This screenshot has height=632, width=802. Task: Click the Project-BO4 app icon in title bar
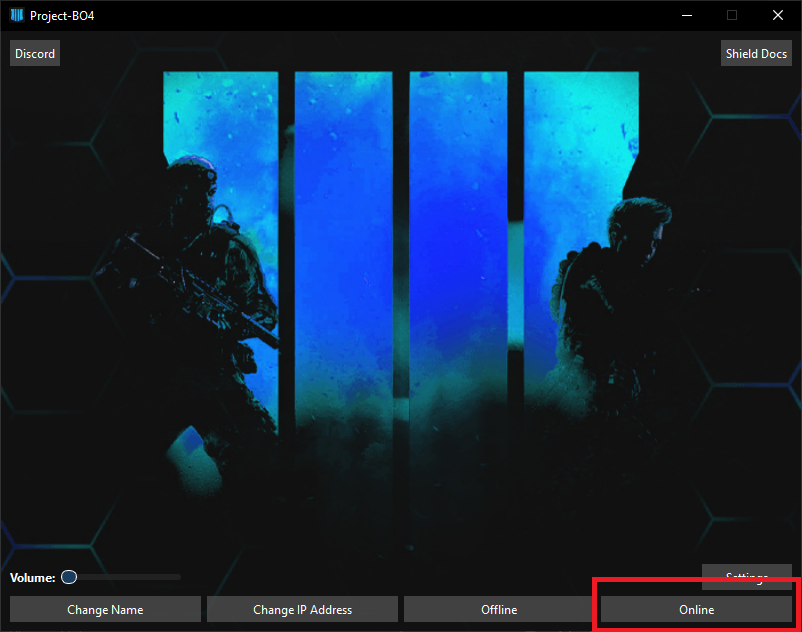tap(16, 15)
